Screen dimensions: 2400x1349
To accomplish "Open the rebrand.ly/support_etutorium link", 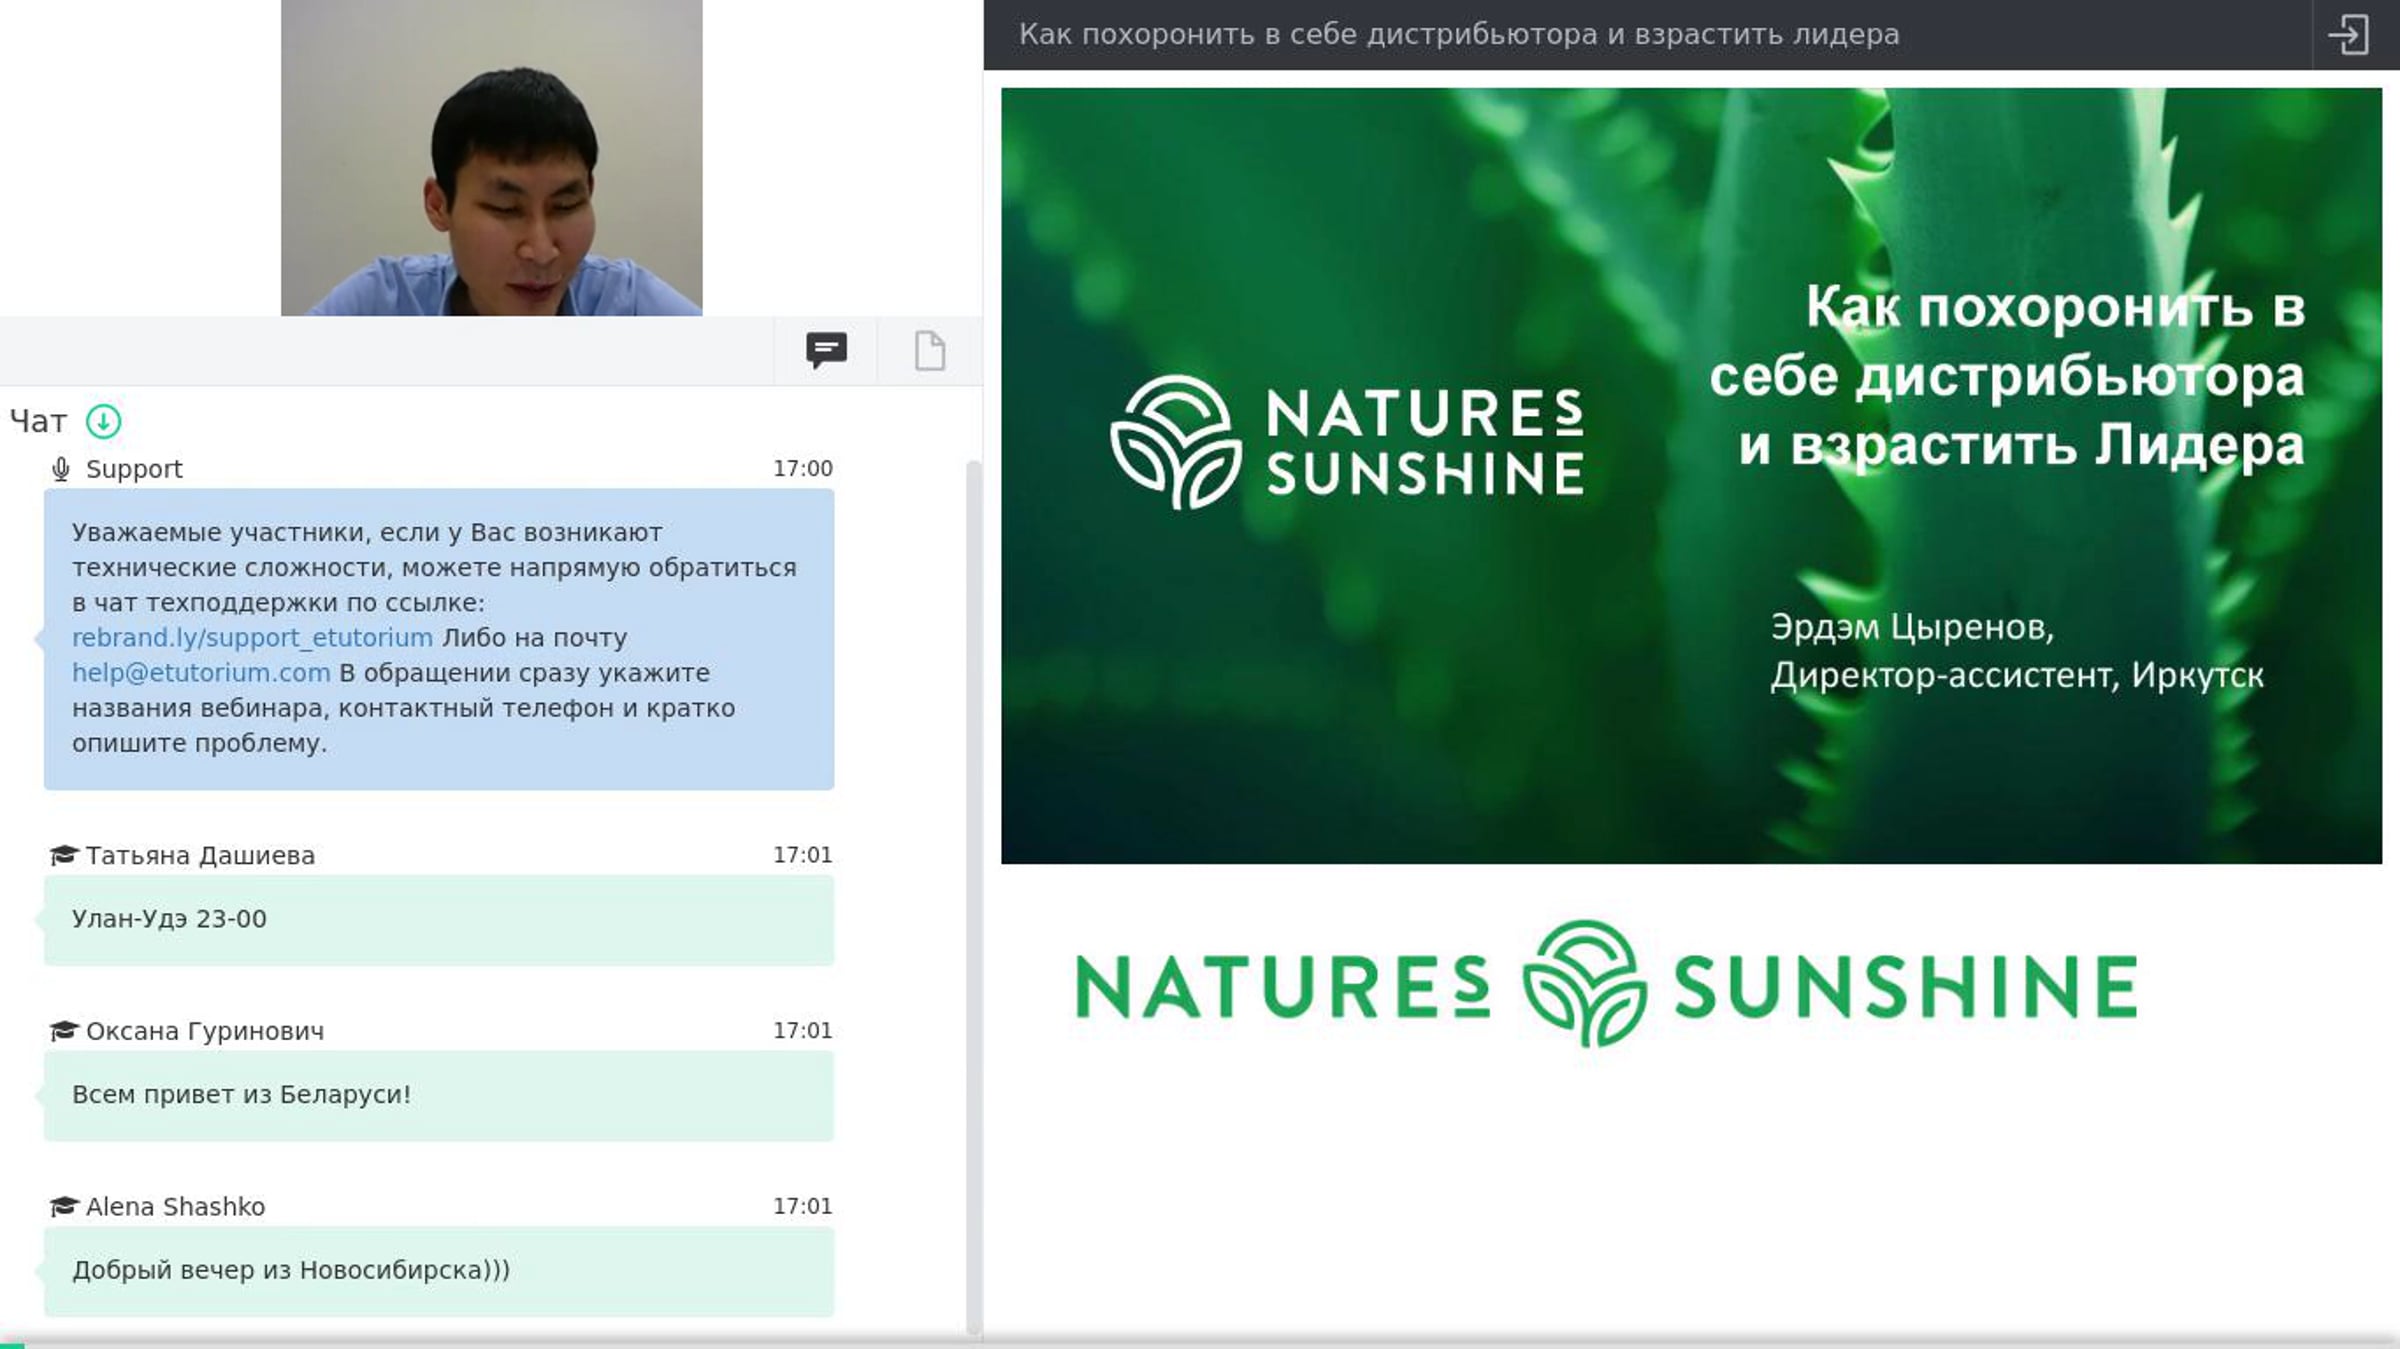I will pos(252,638).
